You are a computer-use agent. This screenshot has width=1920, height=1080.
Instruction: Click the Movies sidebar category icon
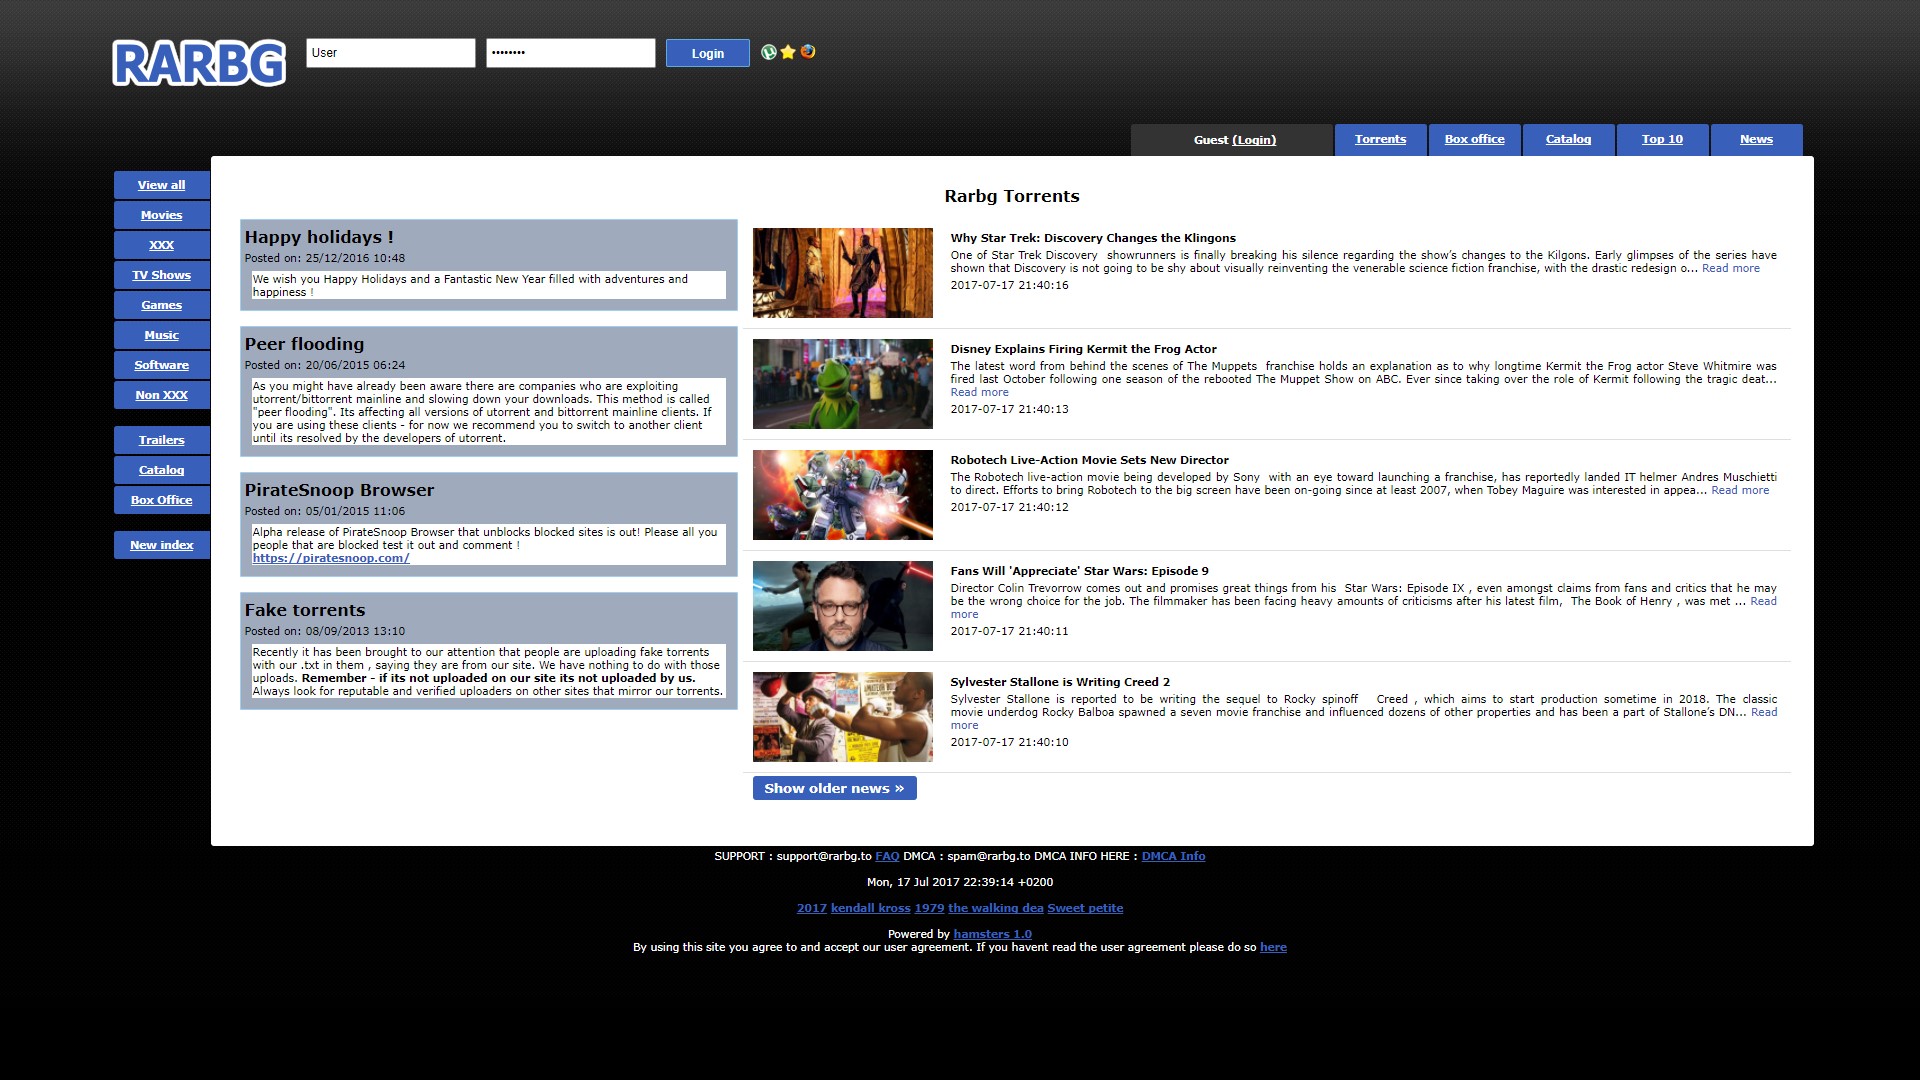(x=160, y=214)
